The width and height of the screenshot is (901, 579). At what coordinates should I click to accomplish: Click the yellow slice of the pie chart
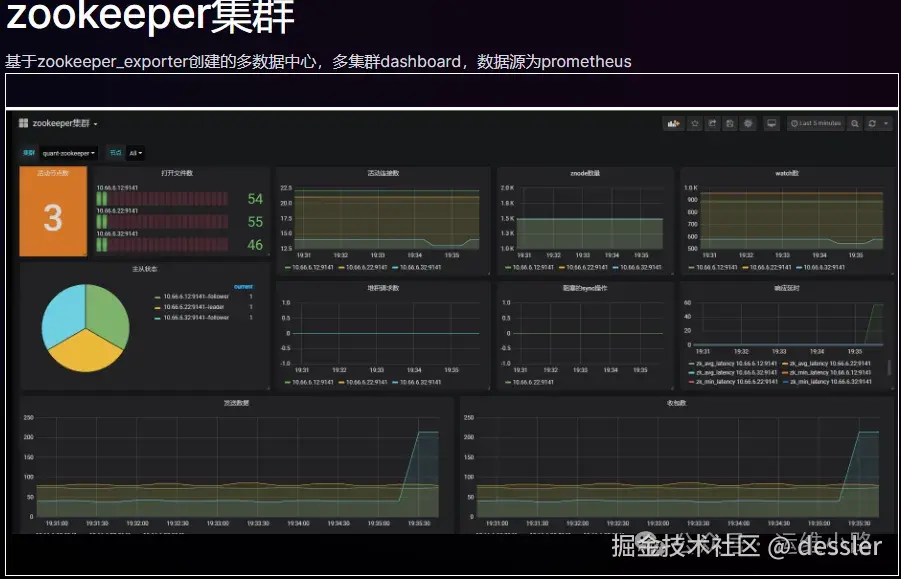(86, 352)
